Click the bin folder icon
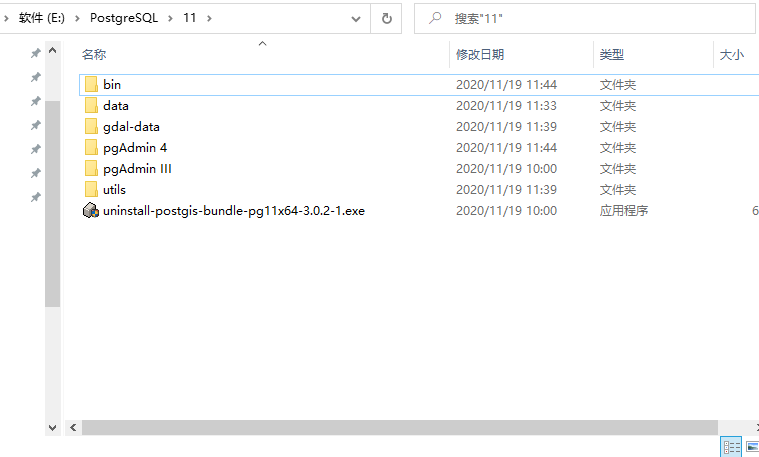This screenshot has height=457, width=759. click(x=91, y=85)
